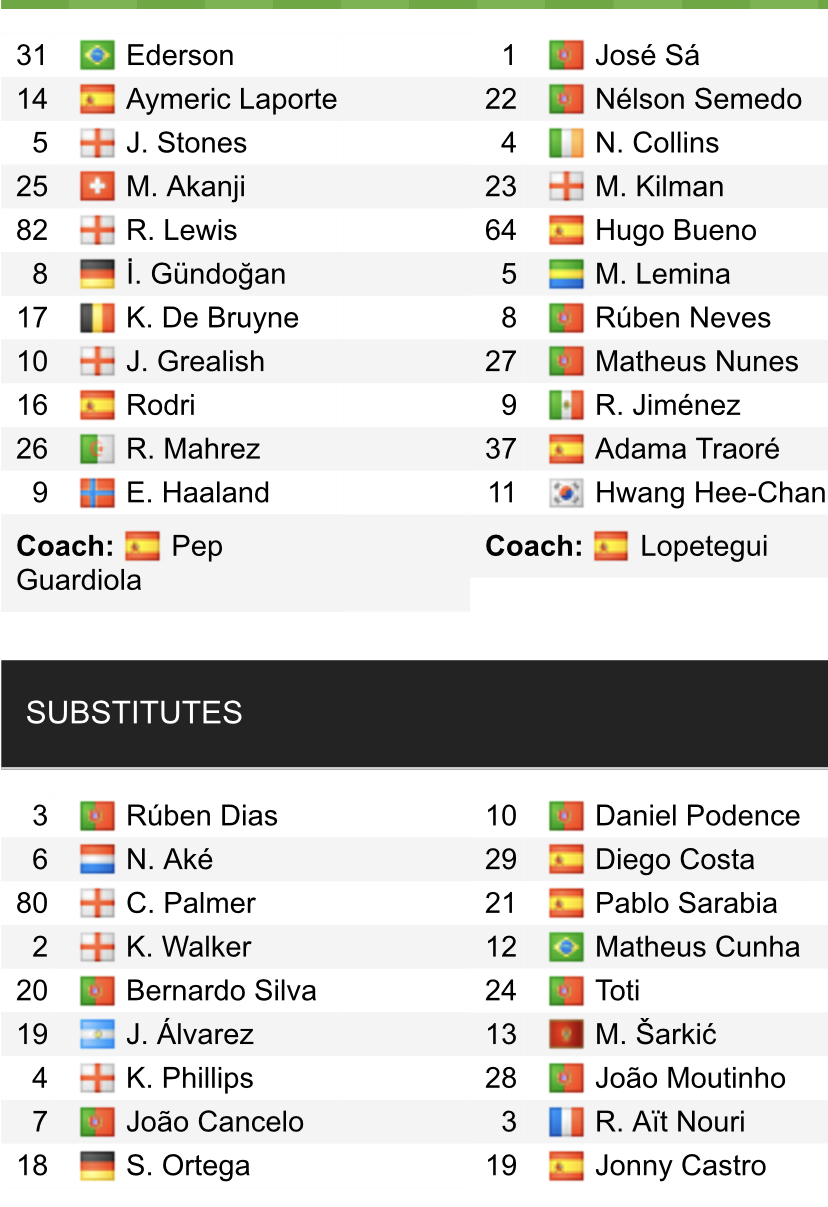Open substitute Matheus Cunha
Screen dimensions: 828x1207
[697, 947]
